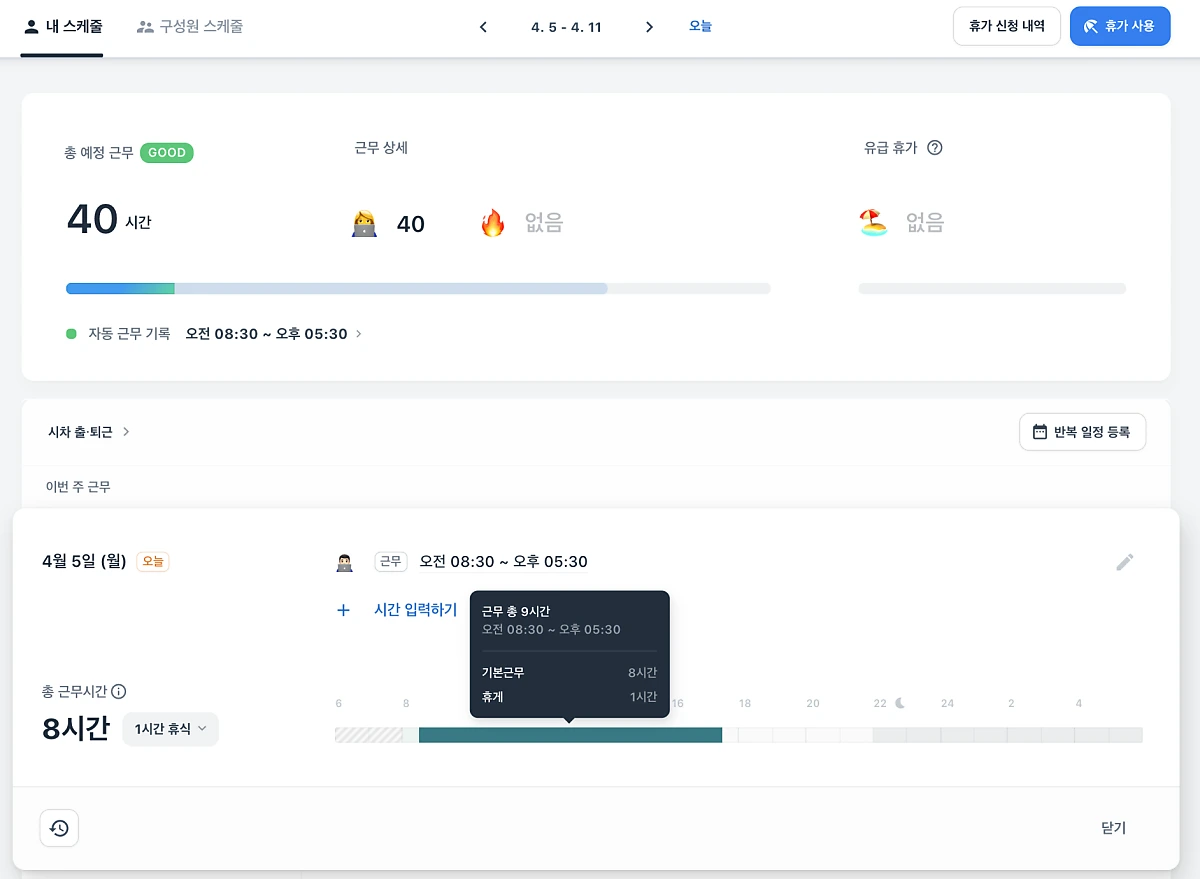Click the 휴가 신청 내역 button

click(x=1006, y=26)
